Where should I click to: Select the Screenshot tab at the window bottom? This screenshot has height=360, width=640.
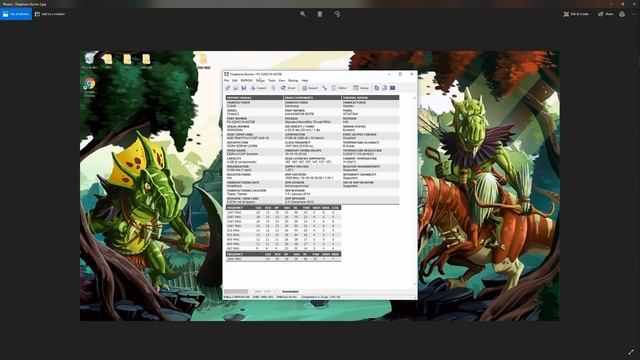click(x=290, y=291)
